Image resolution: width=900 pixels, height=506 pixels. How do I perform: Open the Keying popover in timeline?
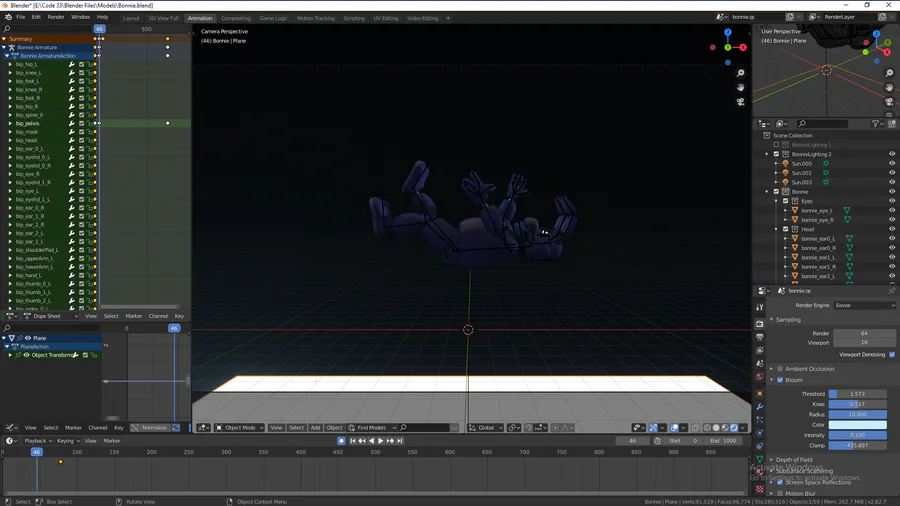(x=68, y=441)
